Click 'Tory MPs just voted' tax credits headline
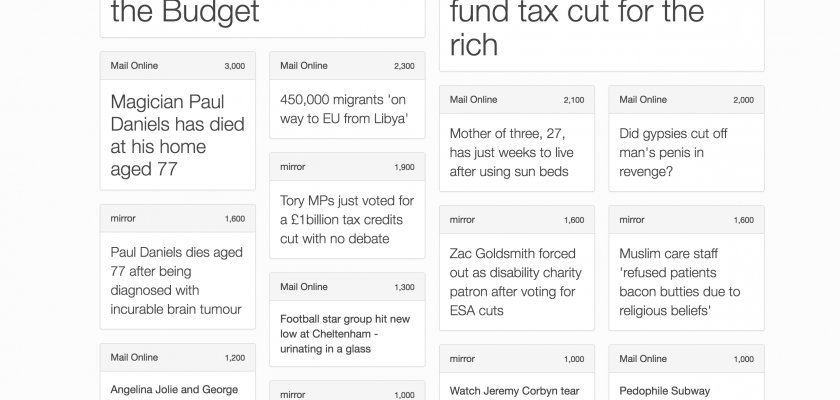Screen dimensions: 840x400 click(347, 220)
